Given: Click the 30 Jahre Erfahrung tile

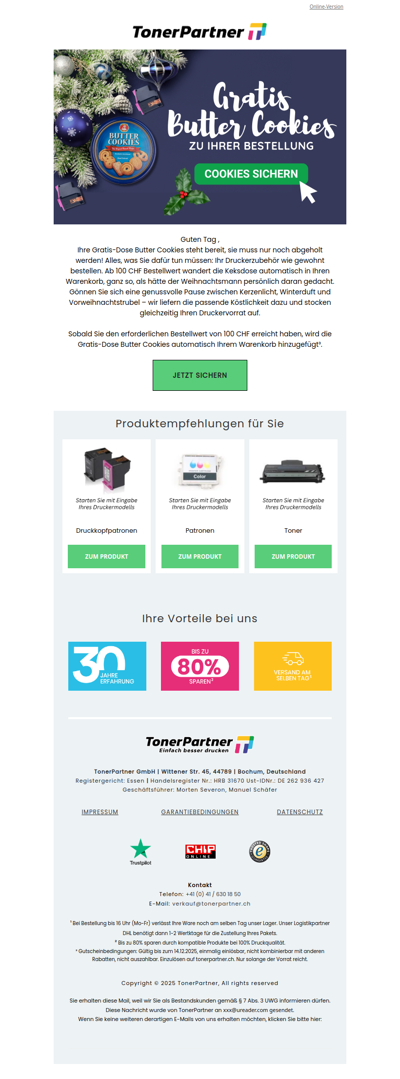Looking at the screenshot, I should coord(107,666).
